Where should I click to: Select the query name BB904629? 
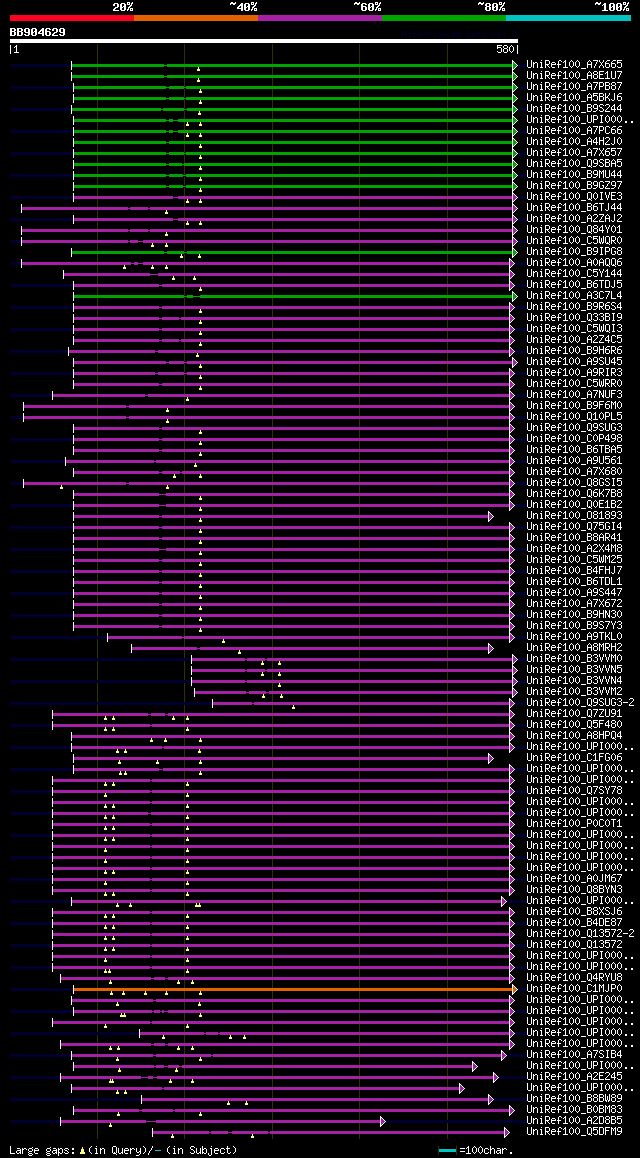(38, 32)
